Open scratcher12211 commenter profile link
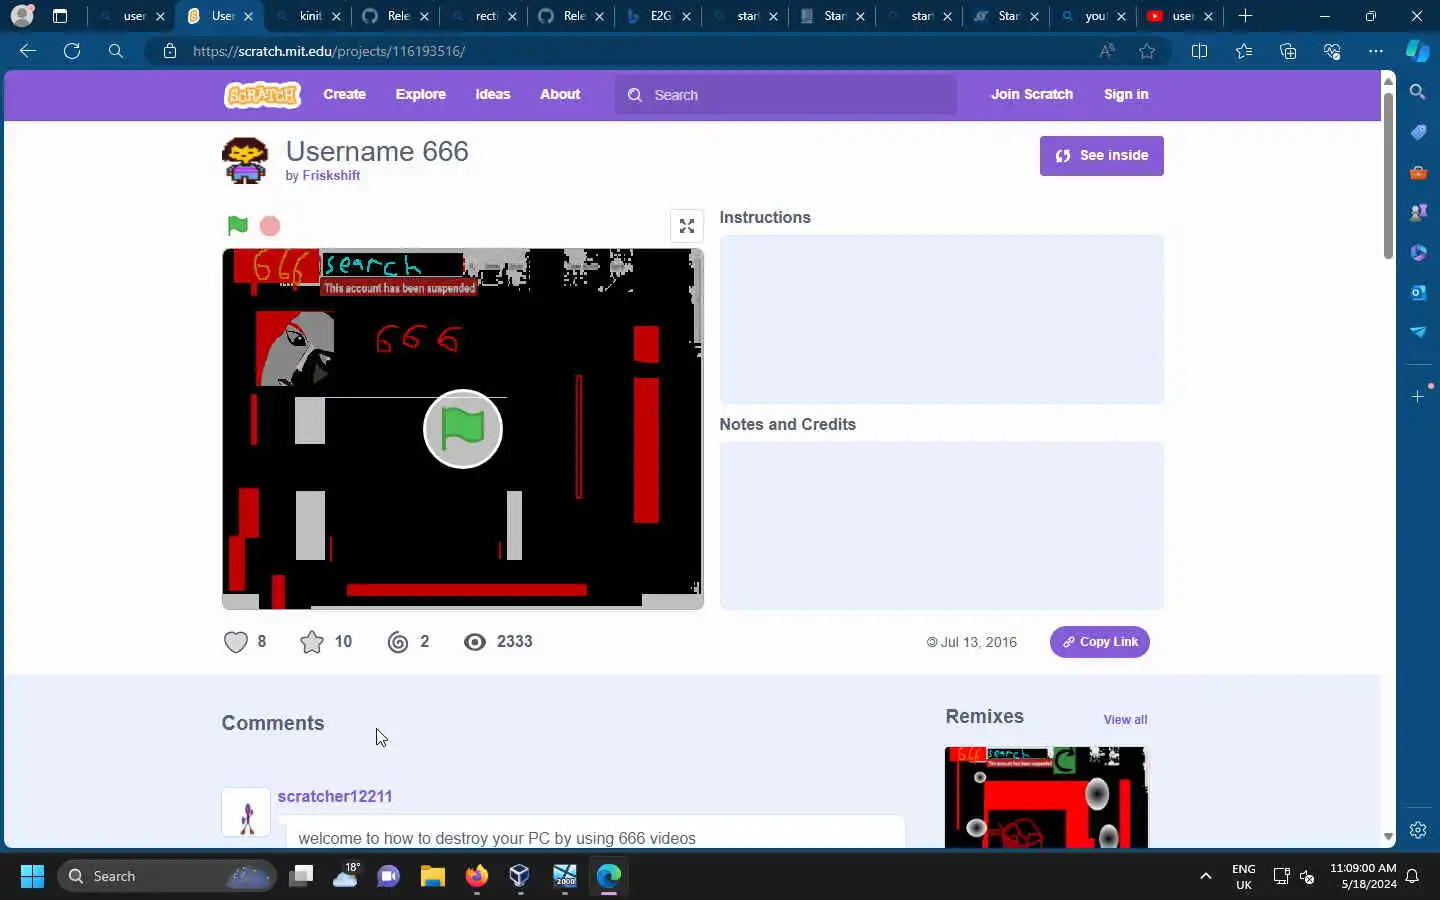The image size is (1440, 900). (x=335, y=796)
